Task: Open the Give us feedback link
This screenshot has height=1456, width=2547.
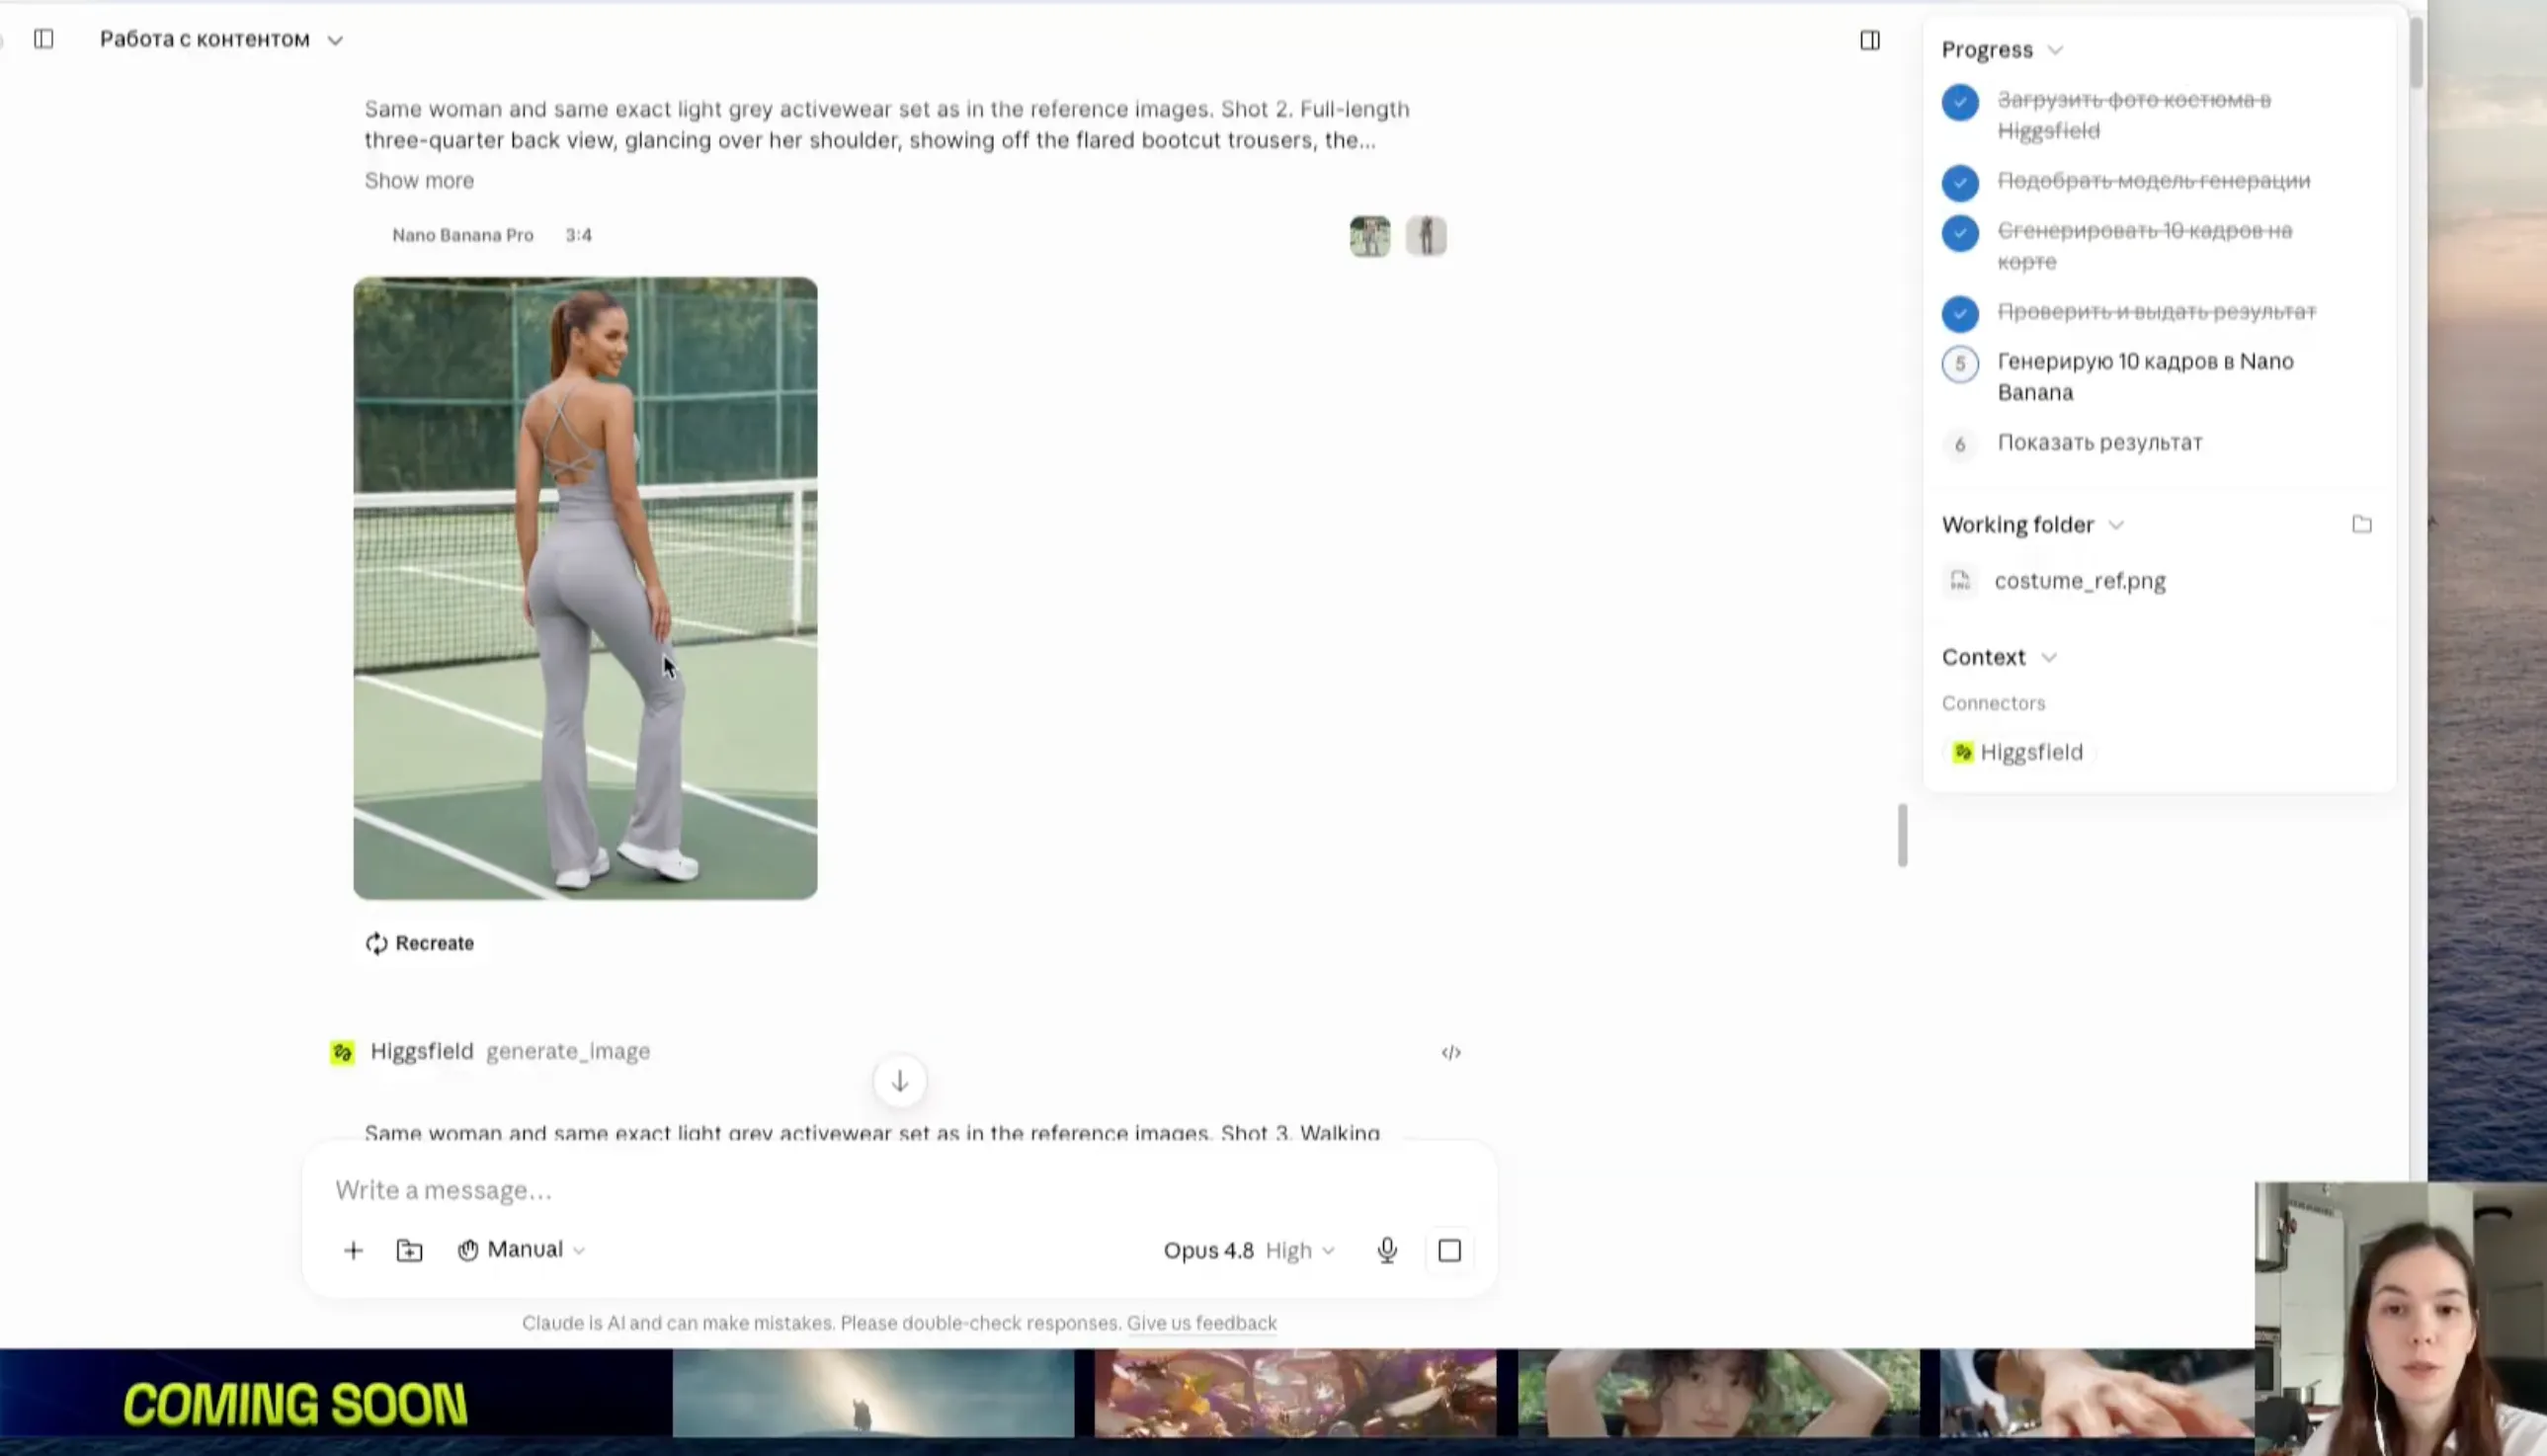Action: 1201,1323
